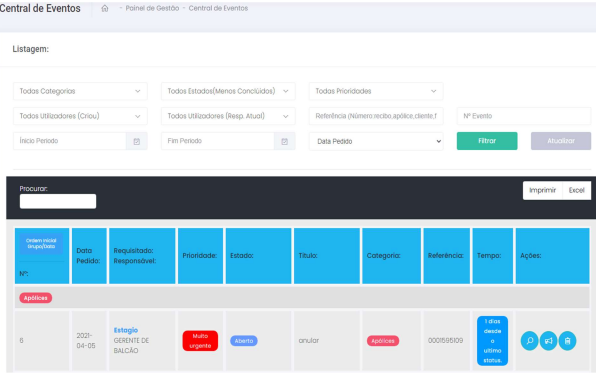Export the table with Excel button
The width and height of the screenshot is (596, 385).
[576, 190]
